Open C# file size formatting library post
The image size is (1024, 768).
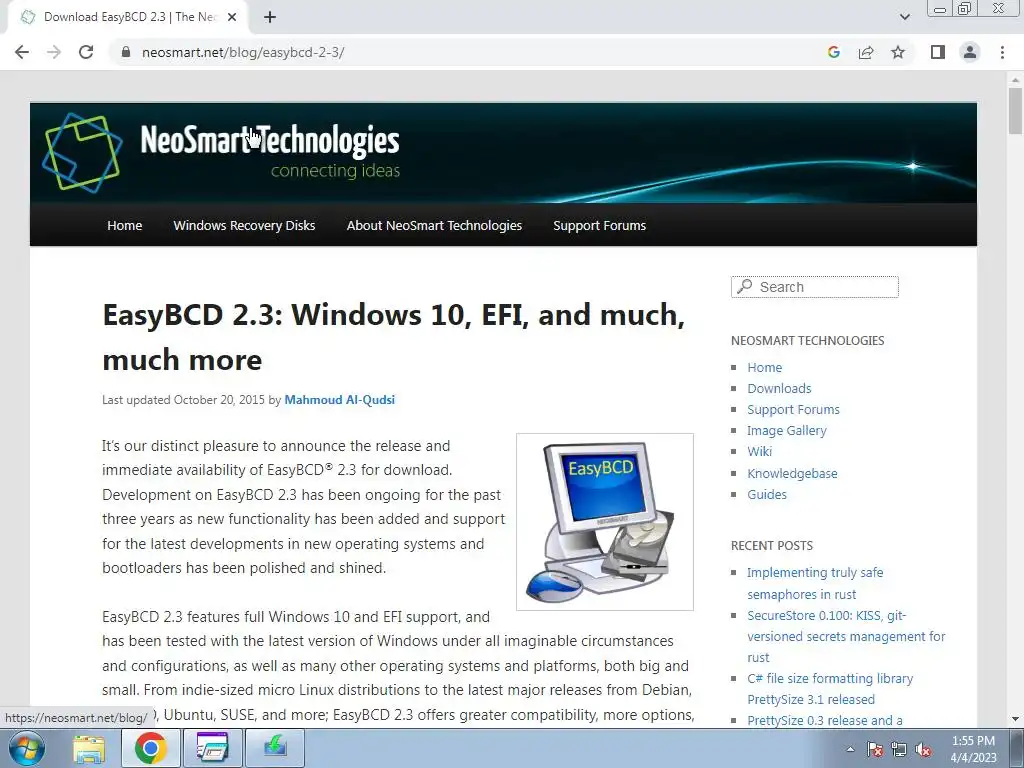830,689
